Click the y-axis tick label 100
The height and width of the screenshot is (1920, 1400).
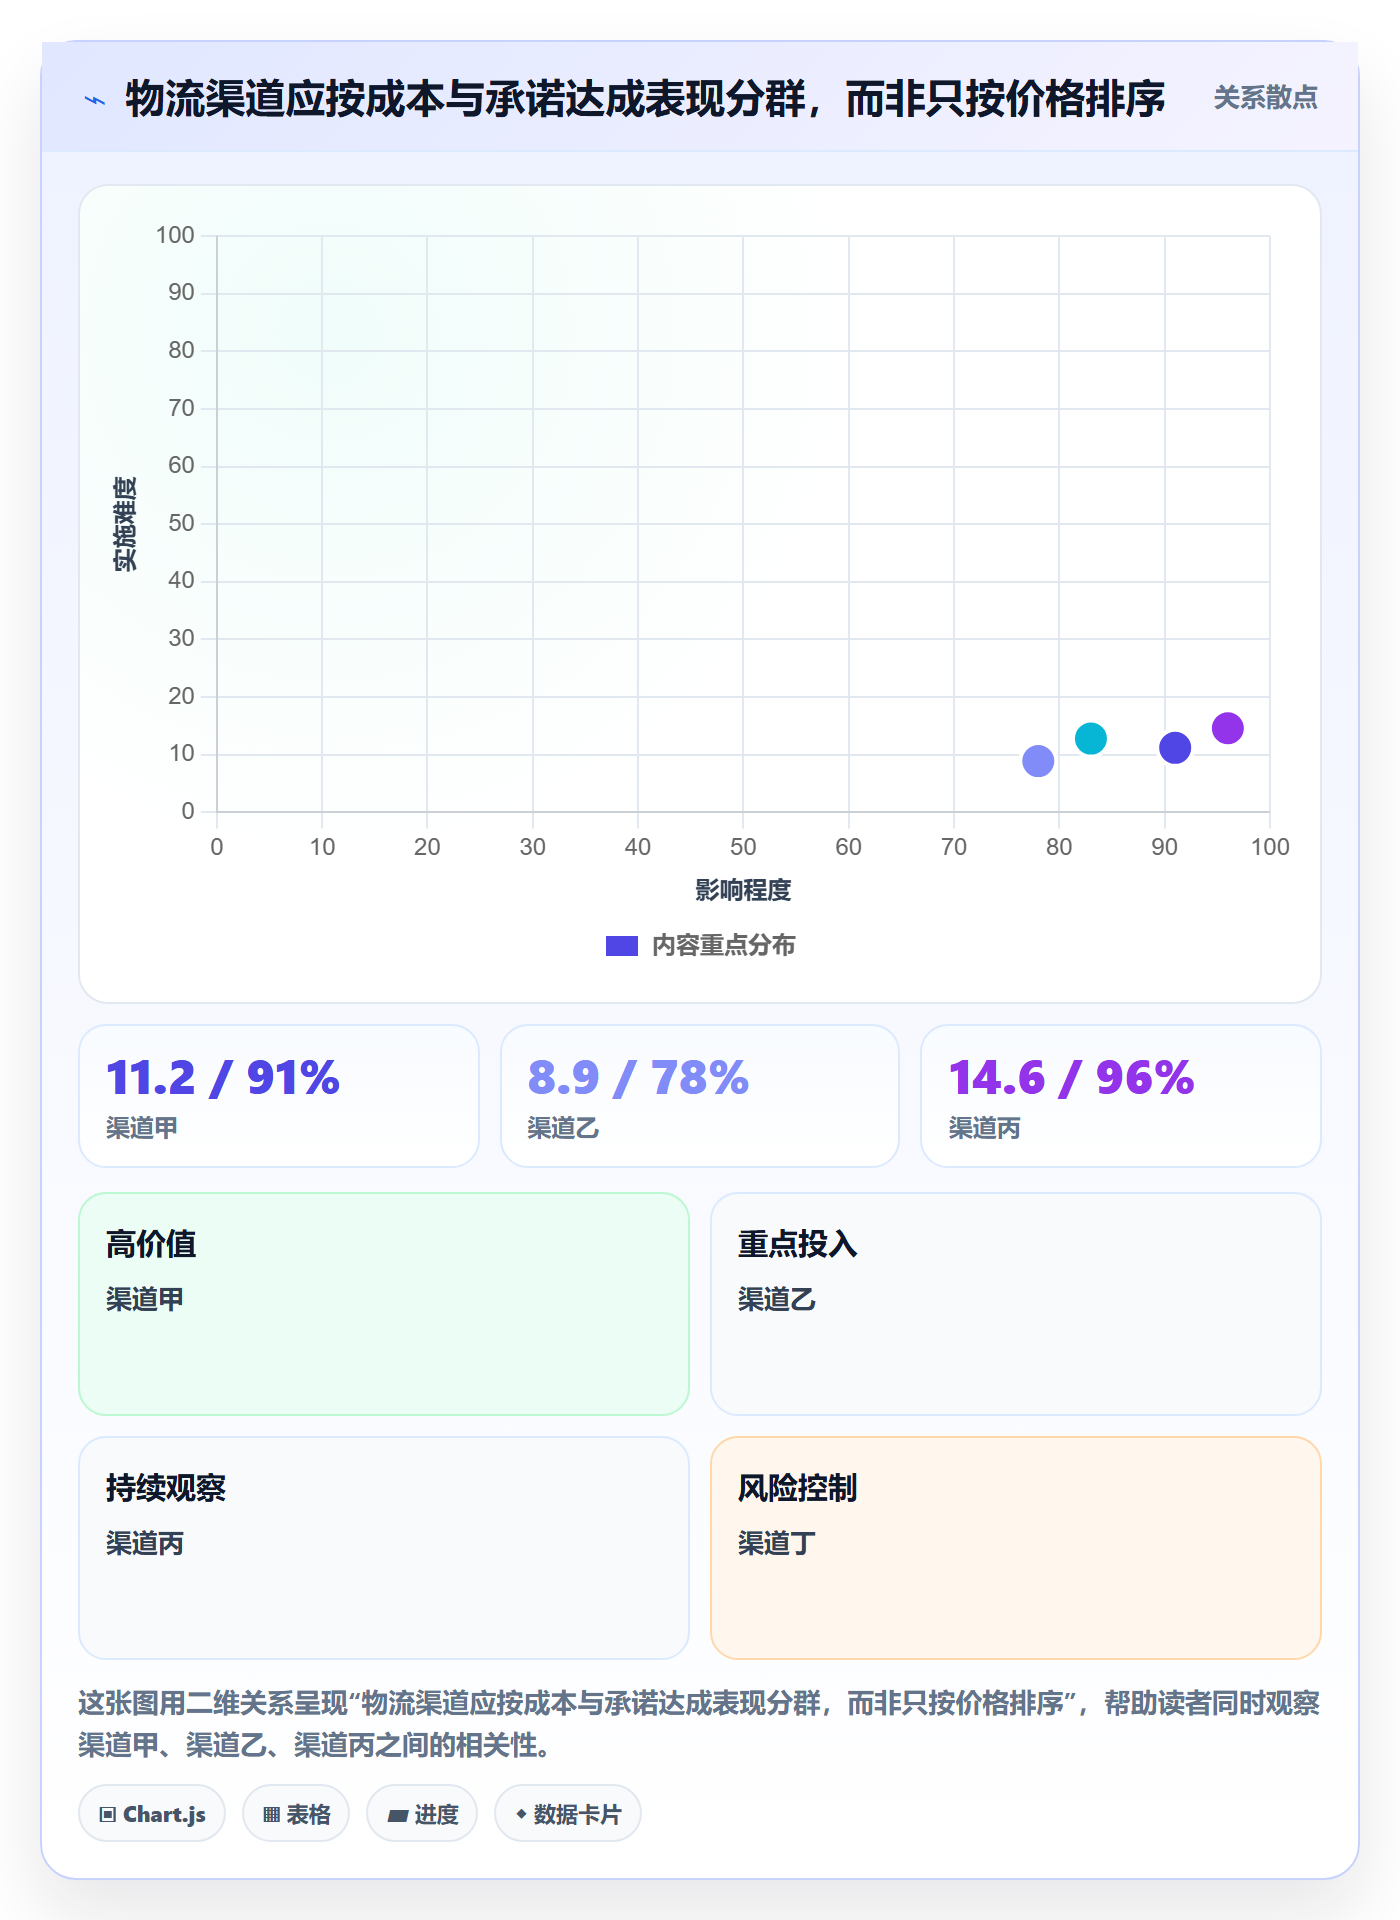(175, 235)
